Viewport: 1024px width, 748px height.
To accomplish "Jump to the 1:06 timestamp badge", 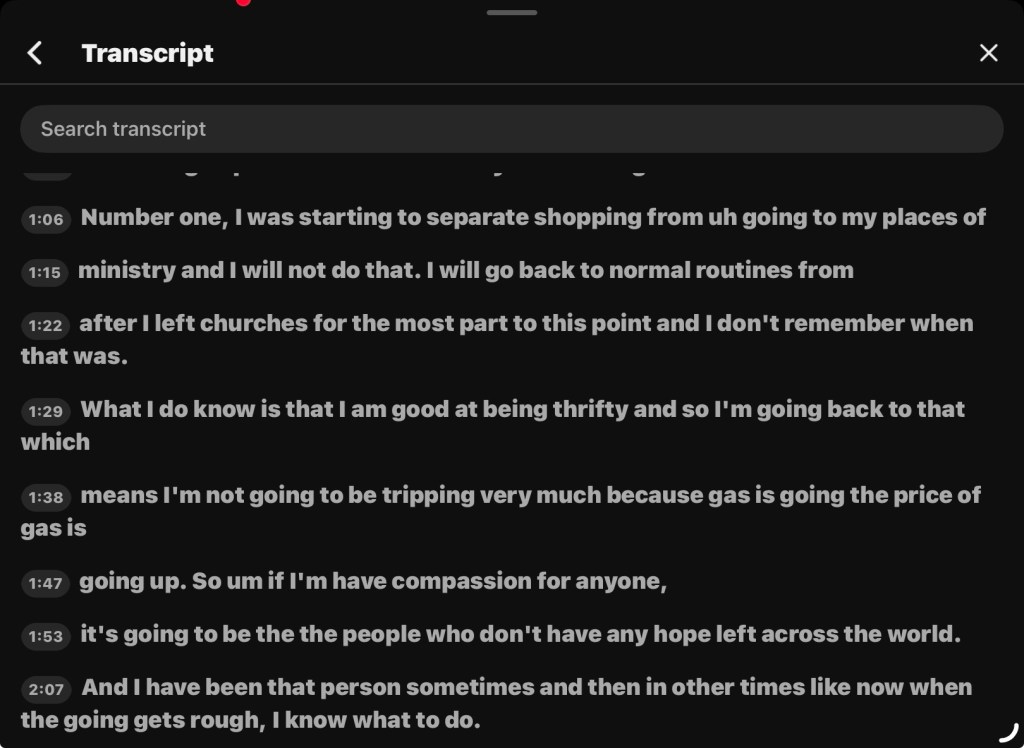I will point(46,219).
